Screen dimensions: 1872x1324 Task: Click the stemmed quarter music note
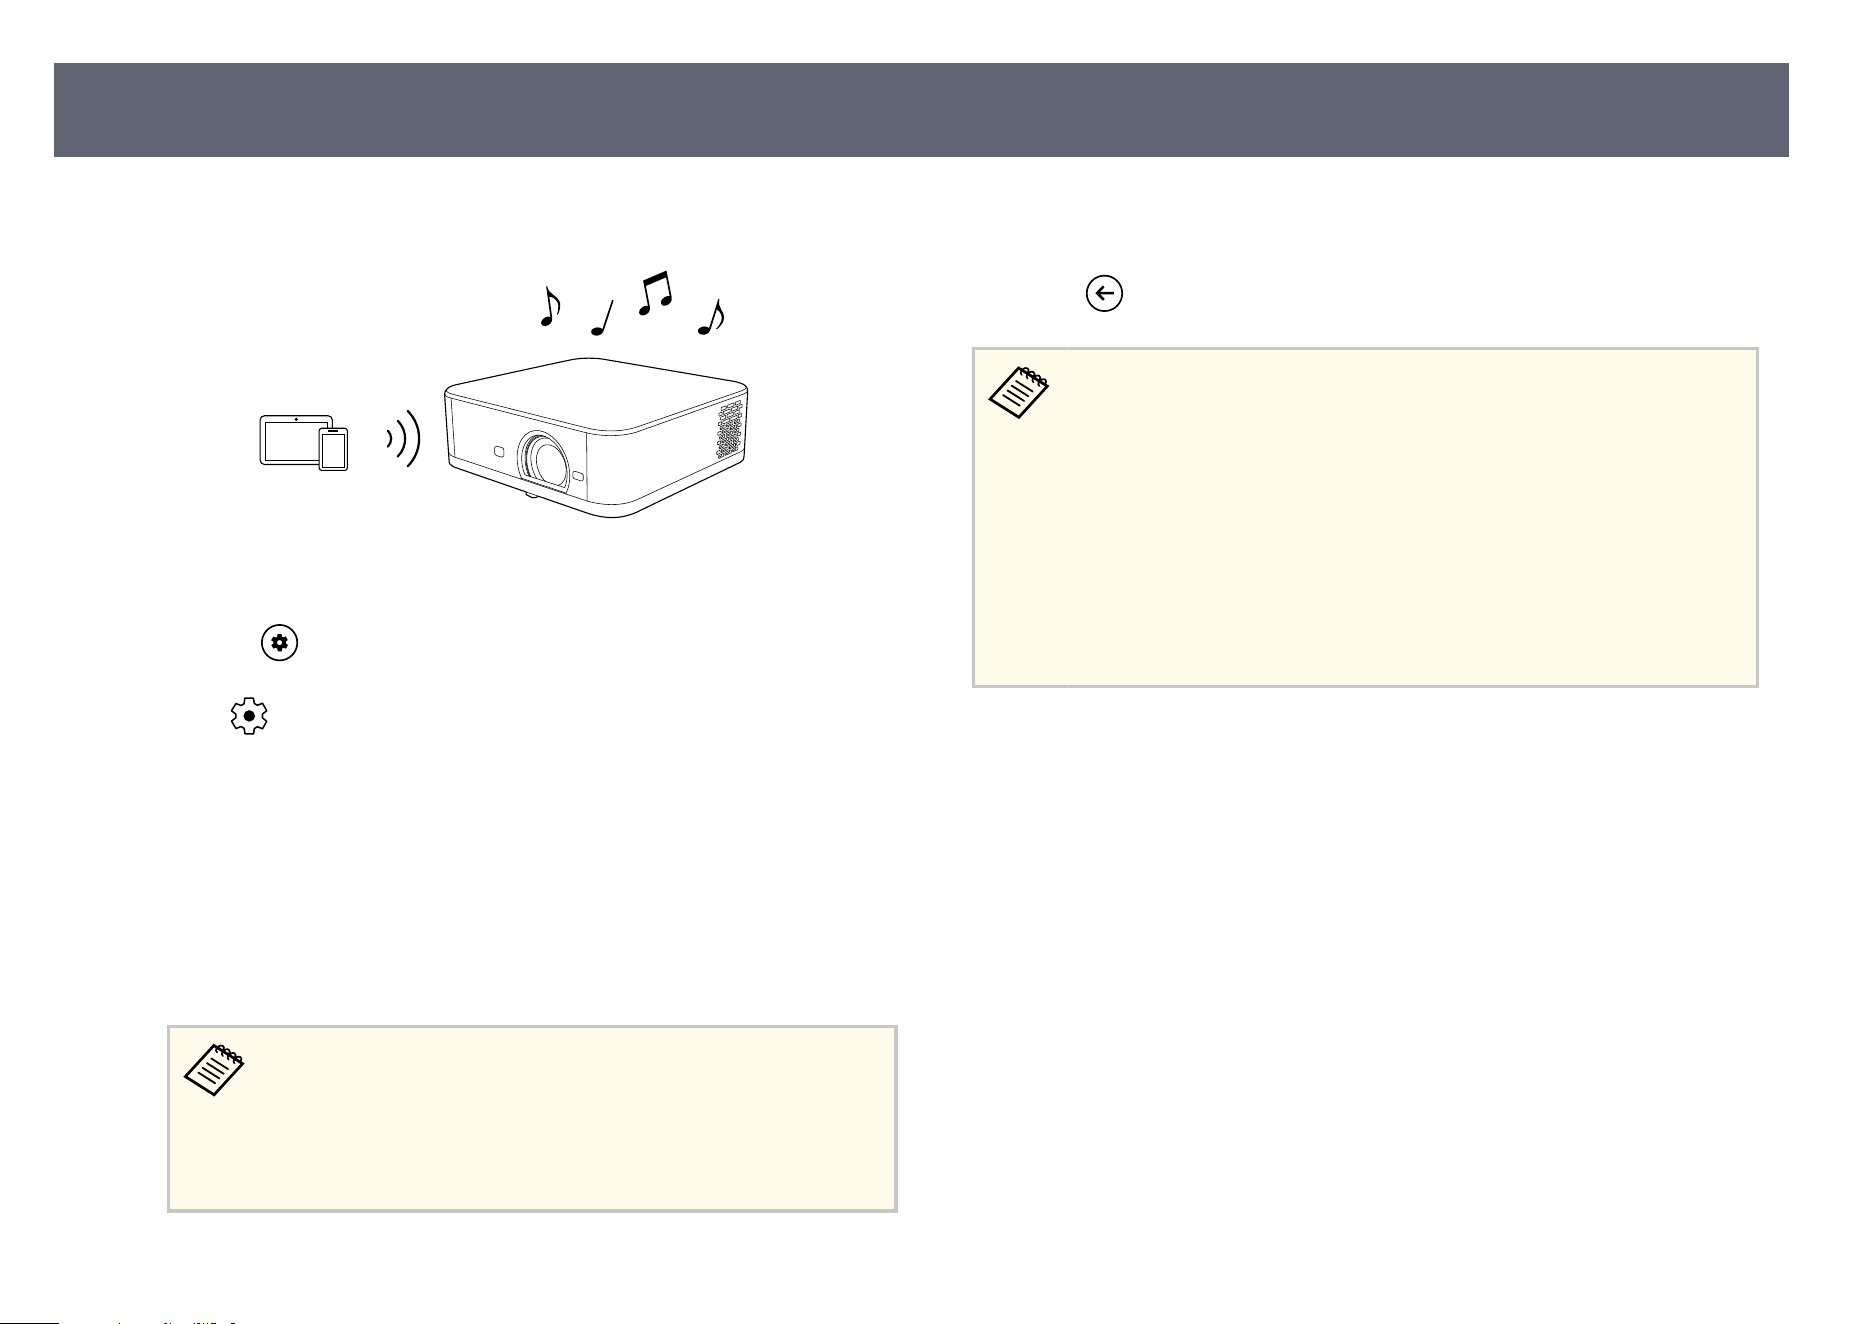click(x=603, y=317)
